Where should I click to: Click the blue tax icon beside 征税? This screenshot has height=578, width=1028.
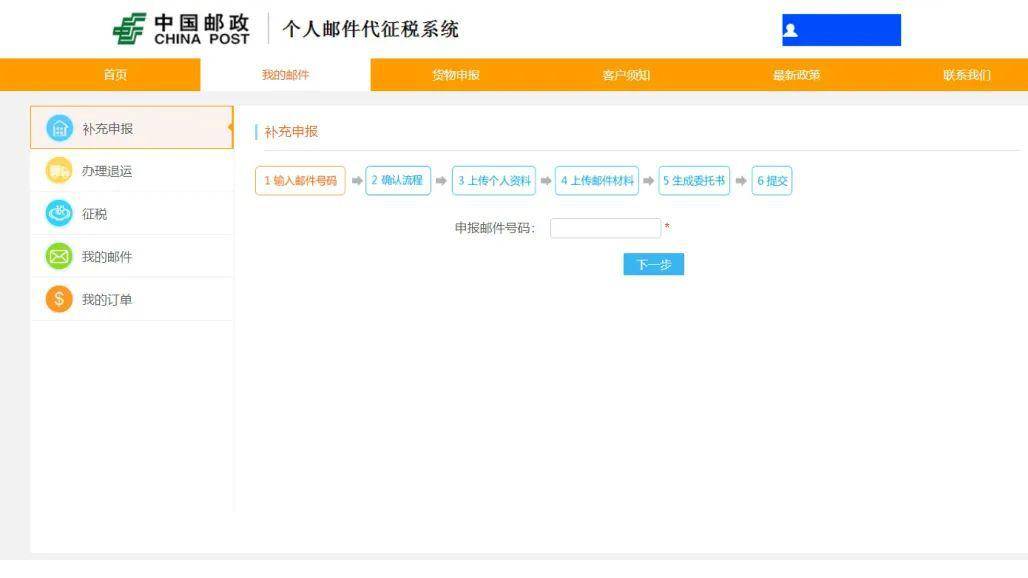59,214
